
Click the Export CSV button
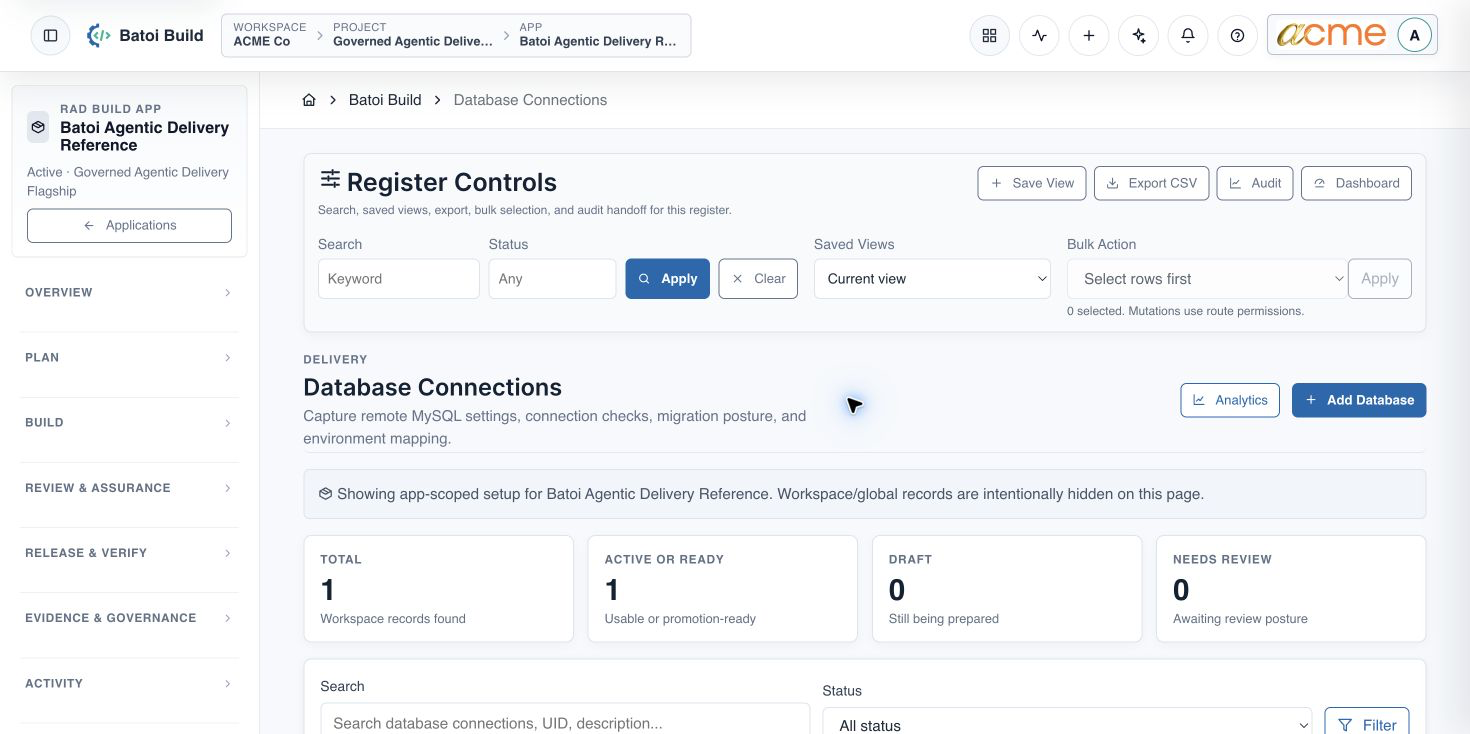click(1152, 183)
